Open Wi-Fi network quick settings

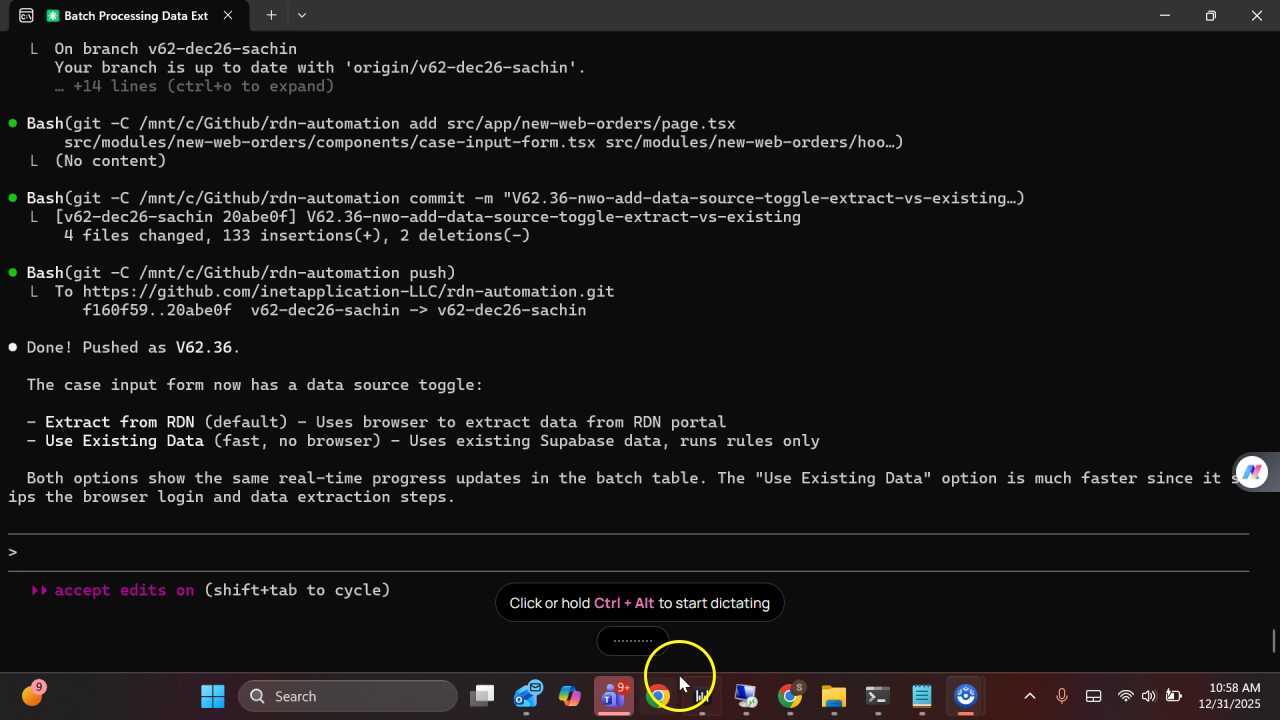[x=1126, y=696]
